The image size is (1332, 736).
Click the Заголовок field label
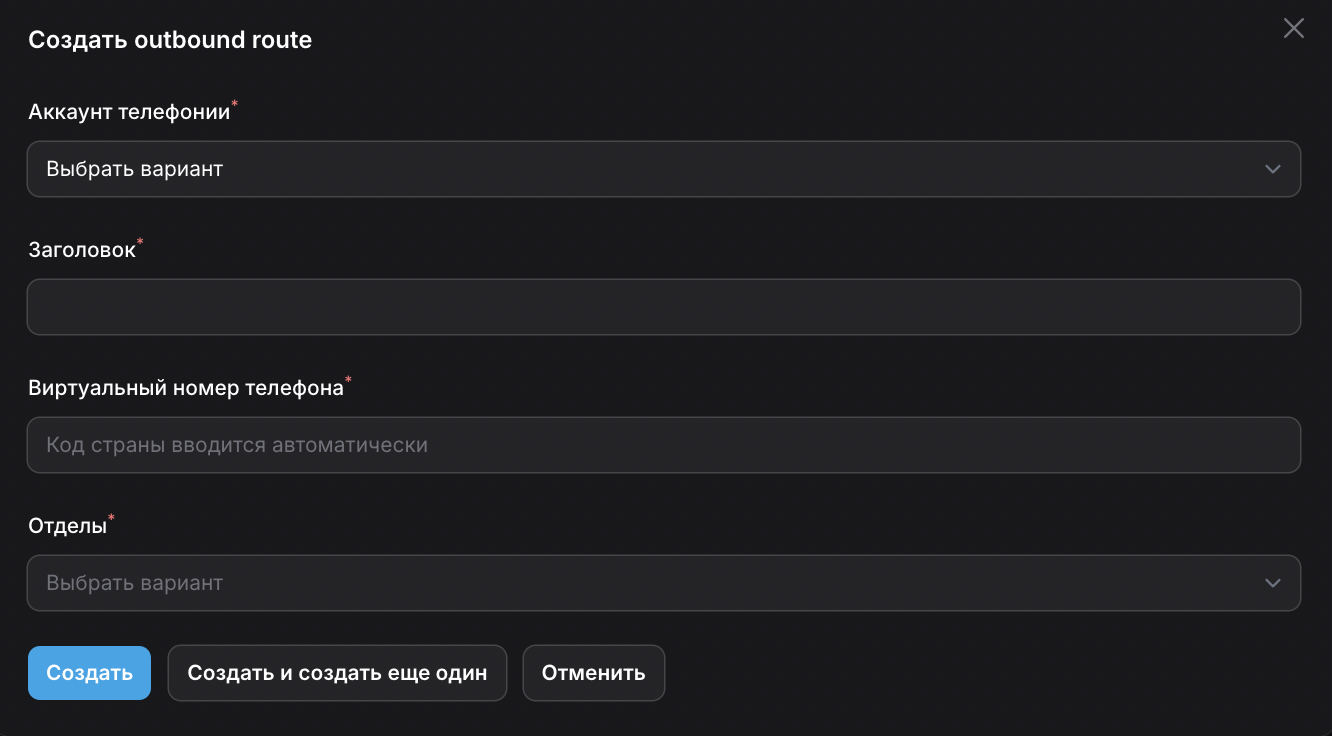click(82, 250)
